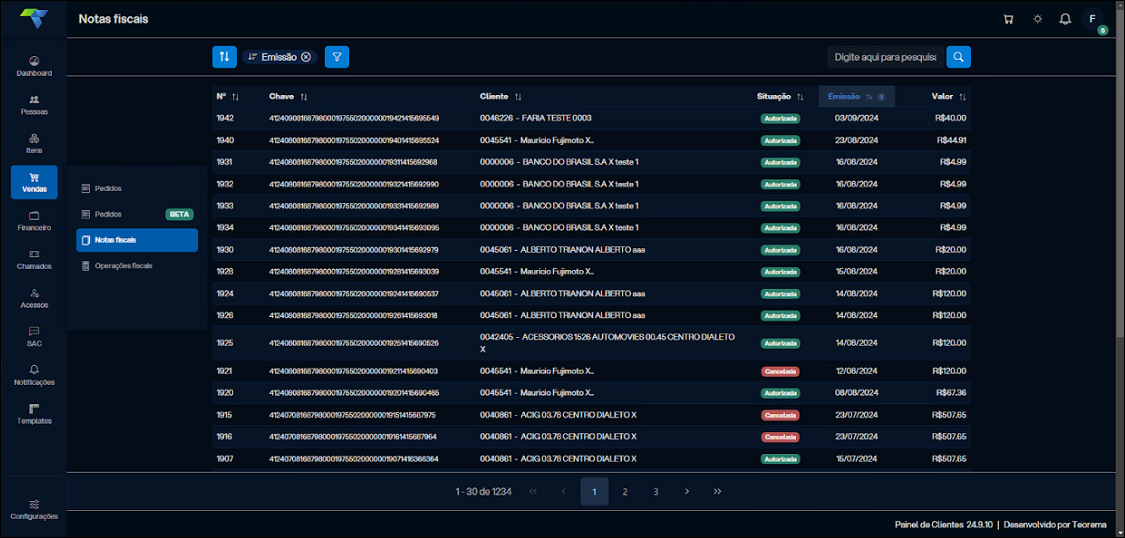1125x538 pixels.
Task: Sort table by Cliente column
Action: tap(500, 97)
